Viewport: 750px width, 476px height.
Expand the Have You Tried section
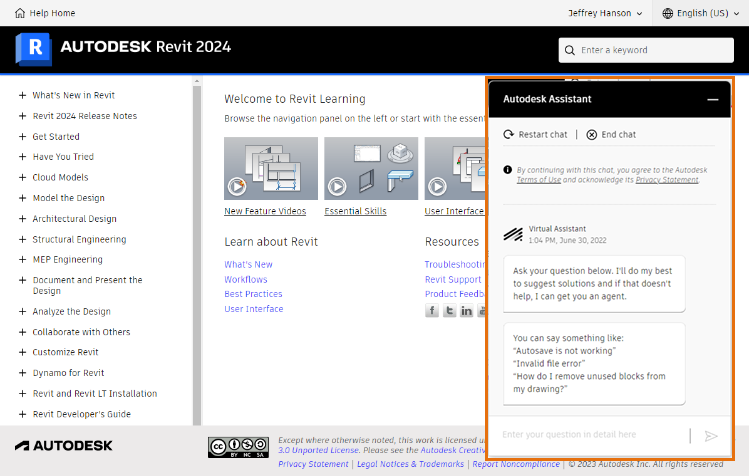pyautogui.click(x=22, y=156)
